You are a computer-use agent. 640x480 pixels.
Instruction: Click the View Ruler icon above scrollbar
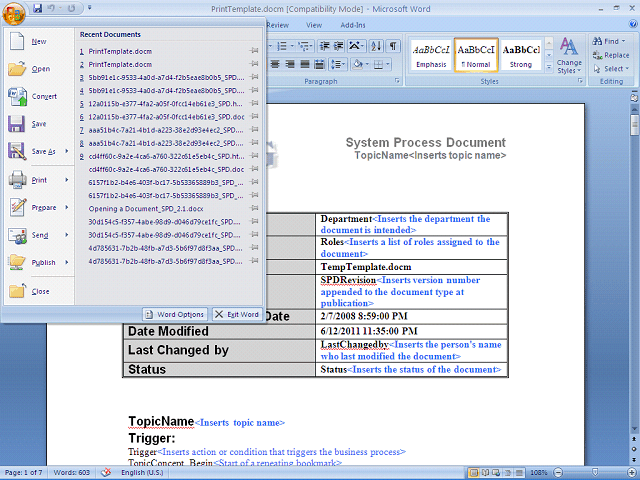(634, 98)
